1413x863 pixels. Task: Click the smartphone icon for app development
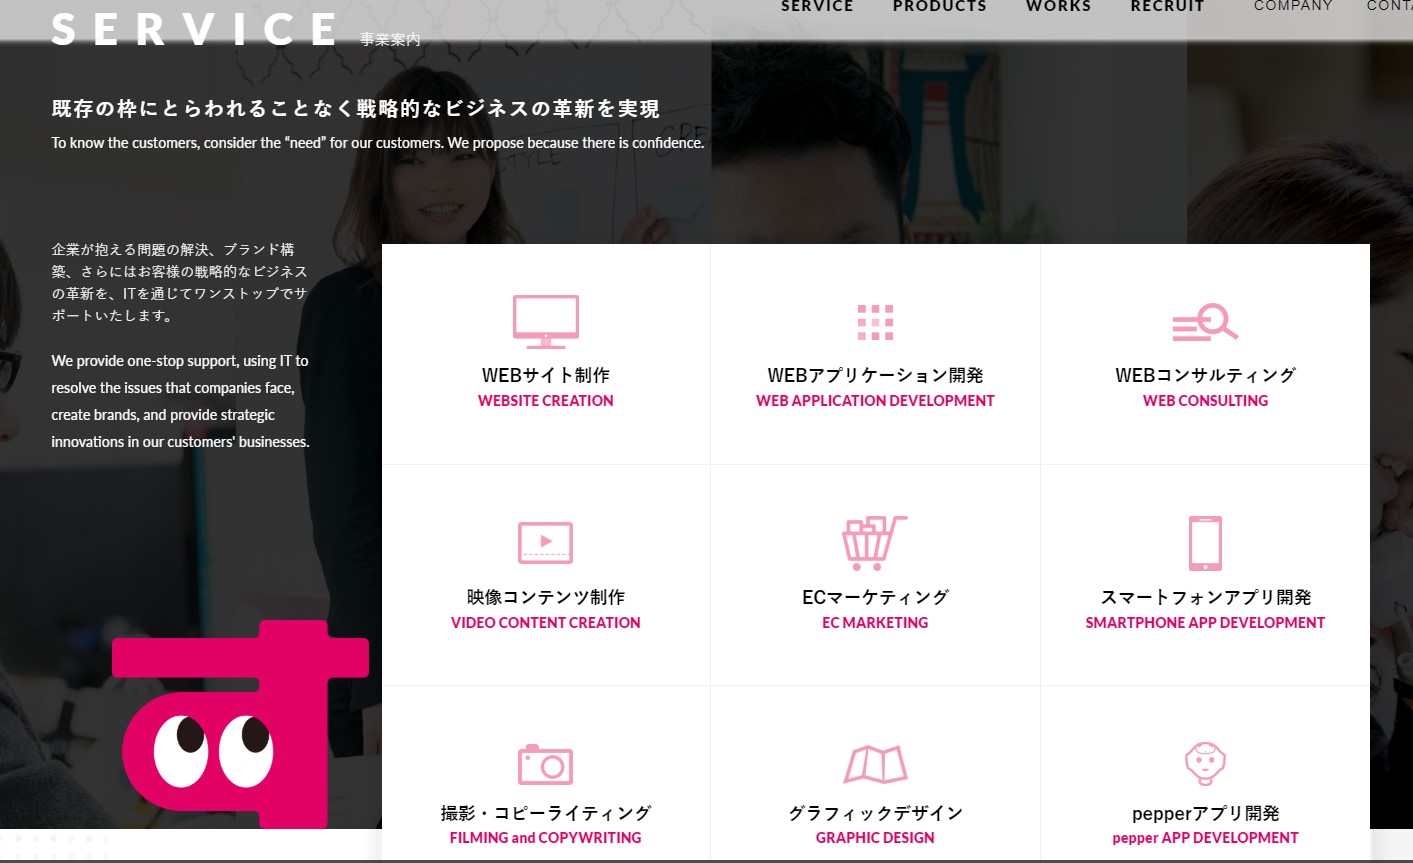[x=1205, y=543]
